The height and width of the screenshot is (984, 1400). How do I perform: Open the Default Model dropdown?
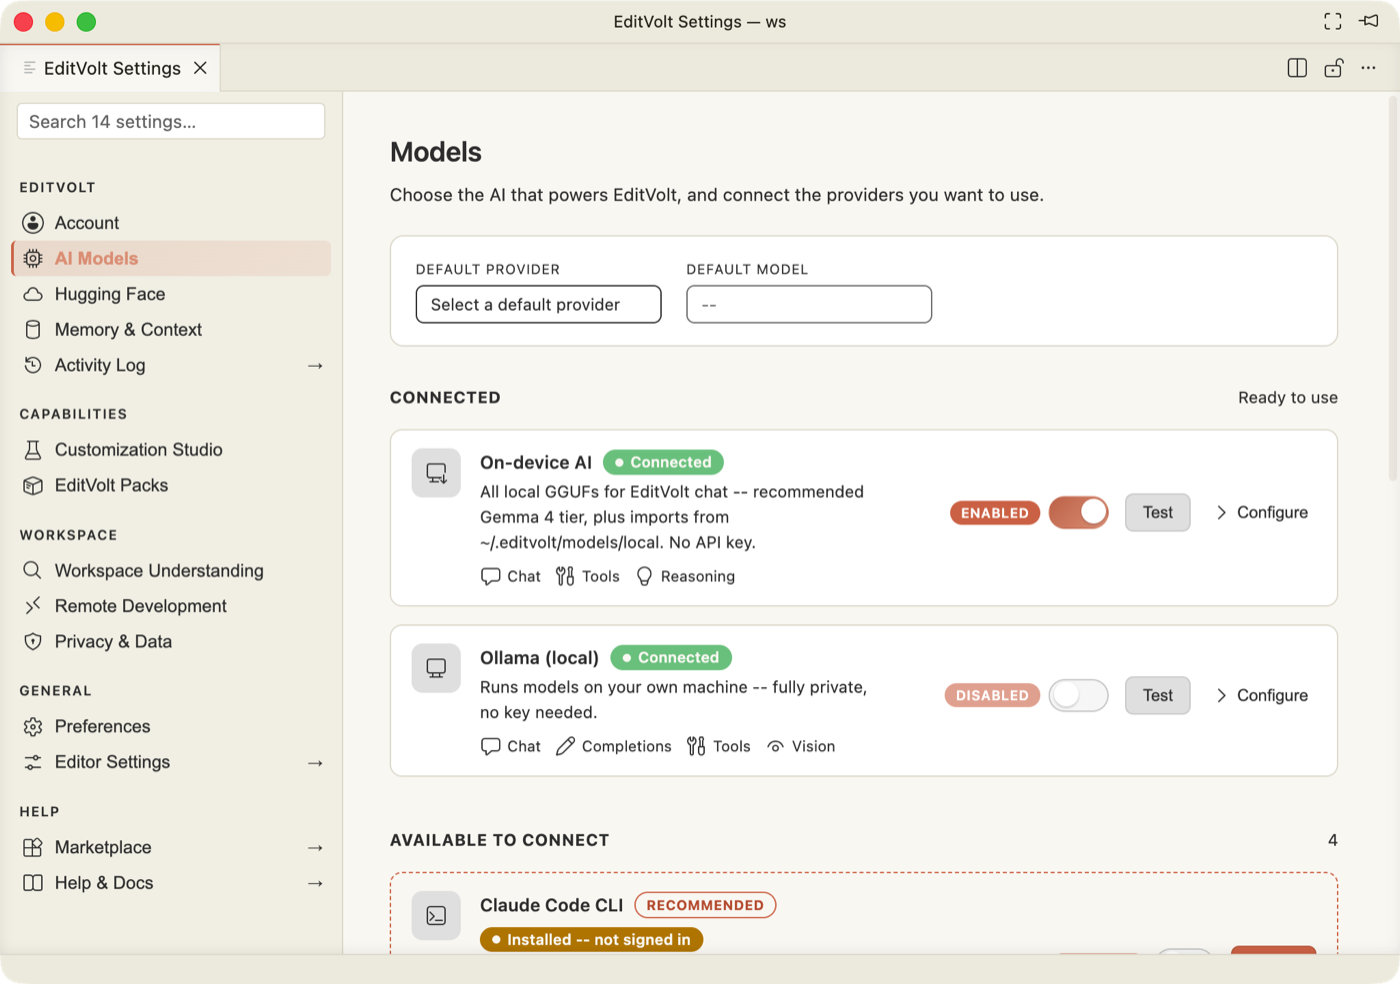pos(809,304)
